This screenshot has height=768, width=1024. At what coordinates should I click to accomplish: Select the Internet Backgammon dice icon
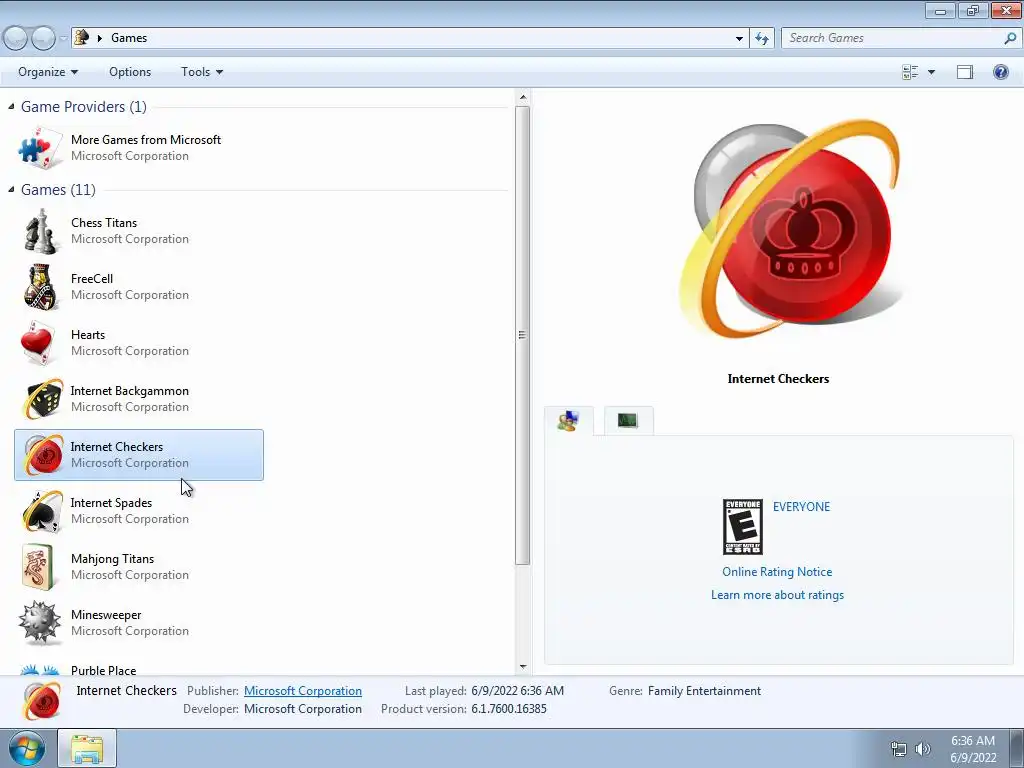[42, 398]
